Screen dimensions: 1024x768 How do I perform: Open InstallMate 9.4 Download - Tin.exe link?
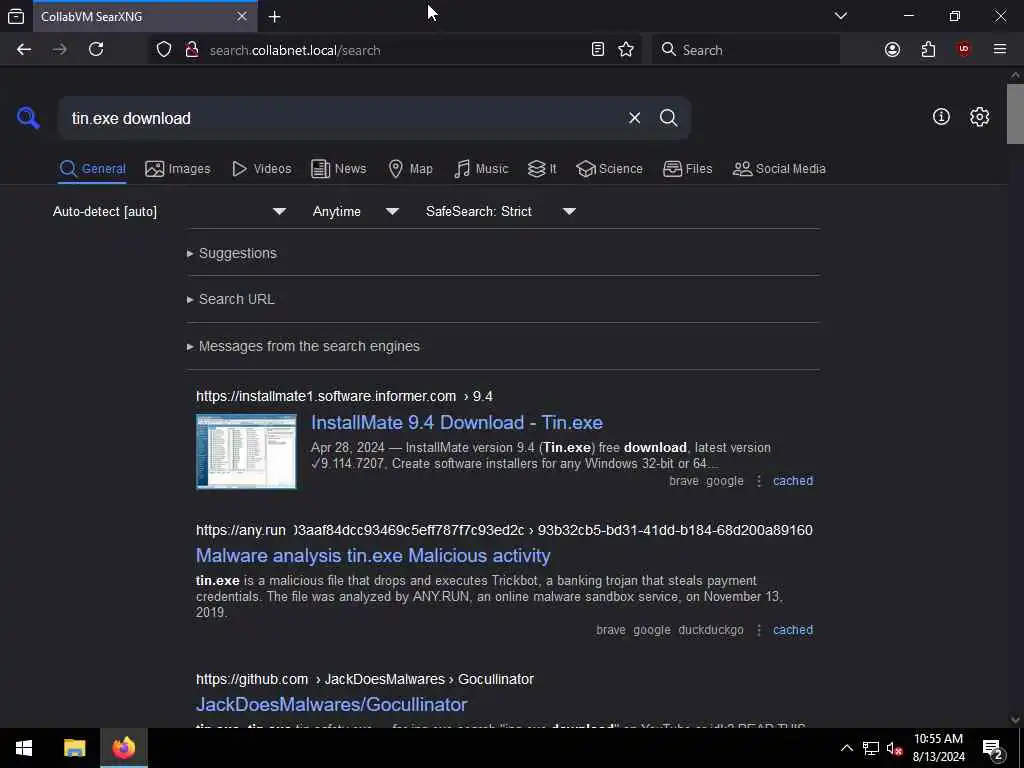pyautogui.click(x=456, y=423)
